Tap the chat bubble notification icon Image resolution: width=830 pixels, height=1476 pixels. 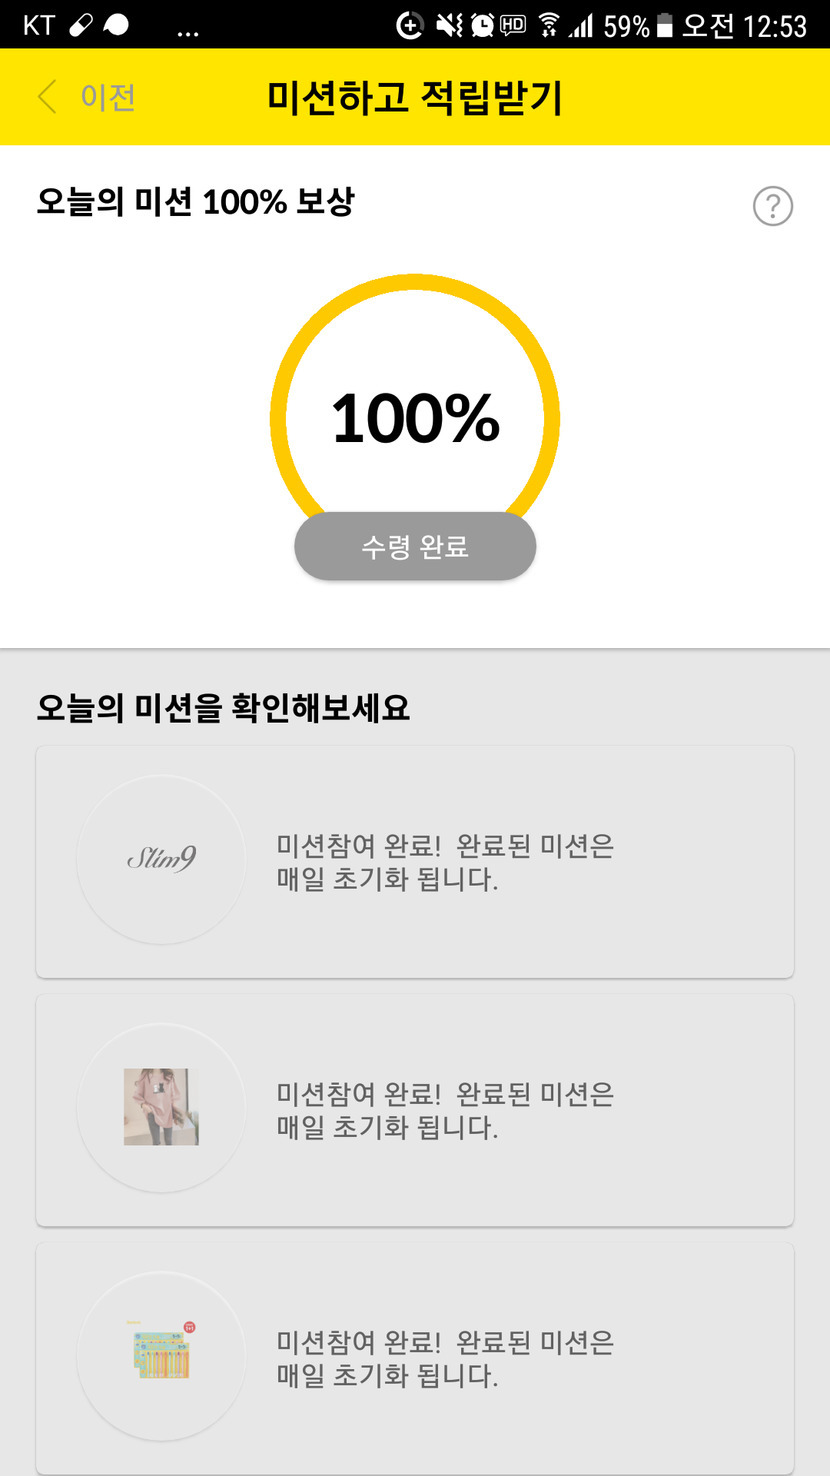click(x=117, y=25)
